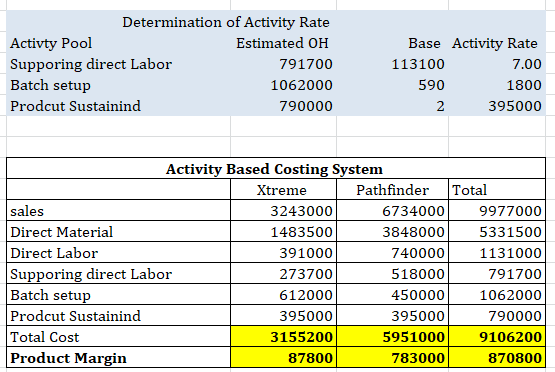The width and height of the screenshot is (555, 372).
Task: Select the activity rate 1800 cell
Action: click(524, 85)
